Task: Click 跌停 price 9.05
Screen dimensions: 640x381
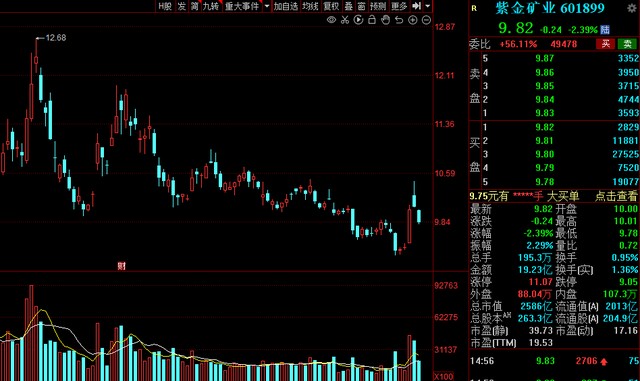Action: point(628,282)
